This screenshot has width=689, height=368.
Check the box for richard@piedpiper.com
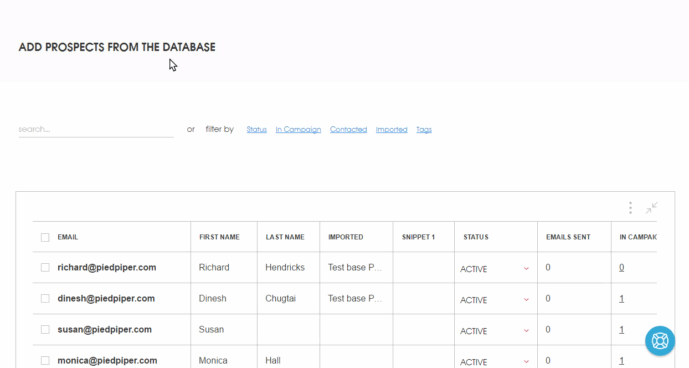45,267
